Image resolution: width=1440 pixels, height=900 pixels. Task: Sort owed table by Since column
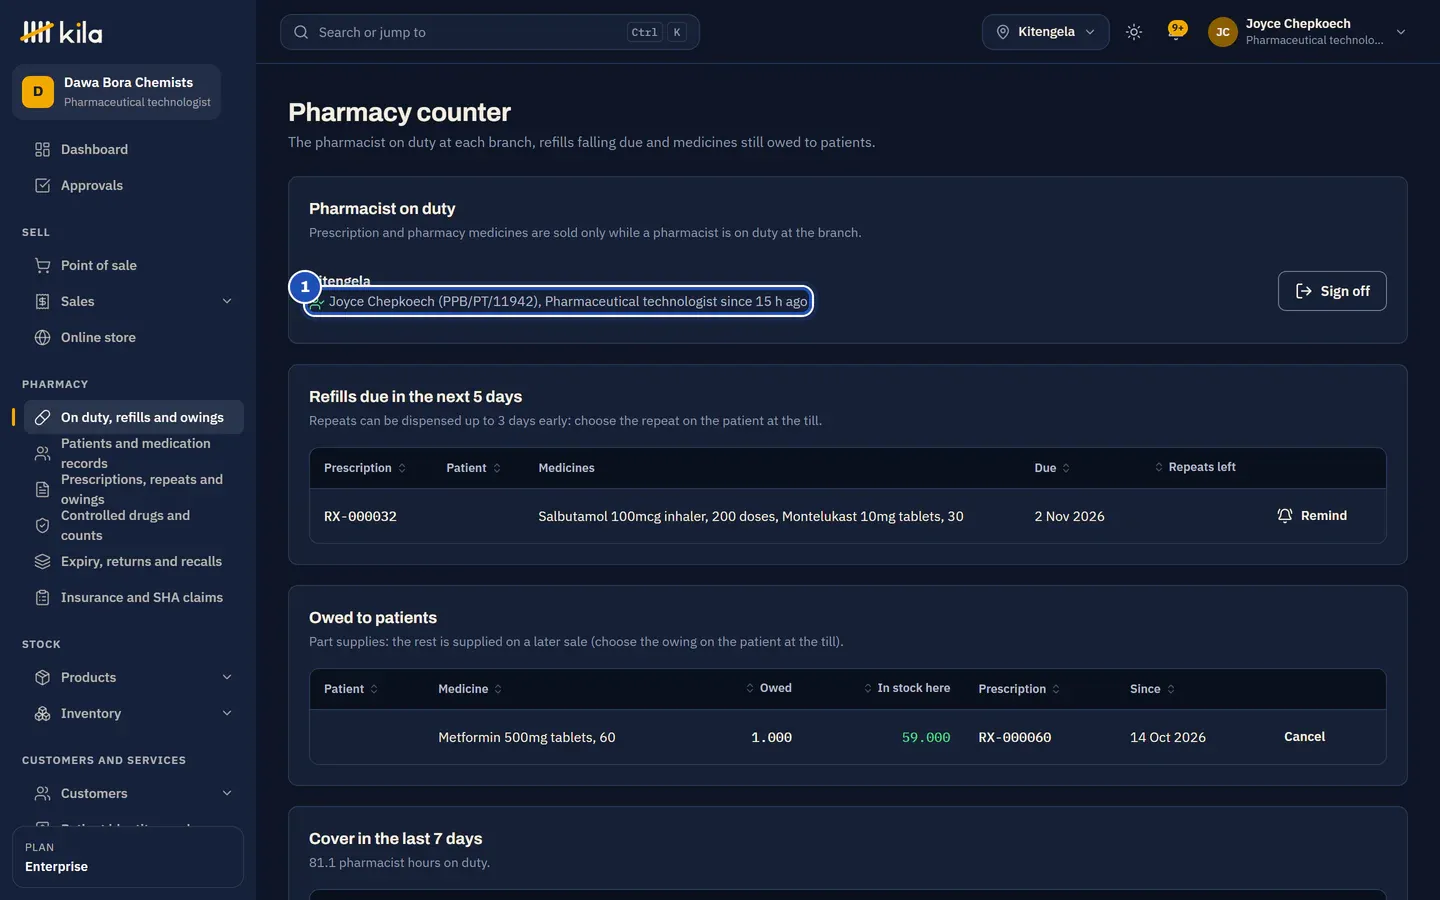tap(1153, 689)
